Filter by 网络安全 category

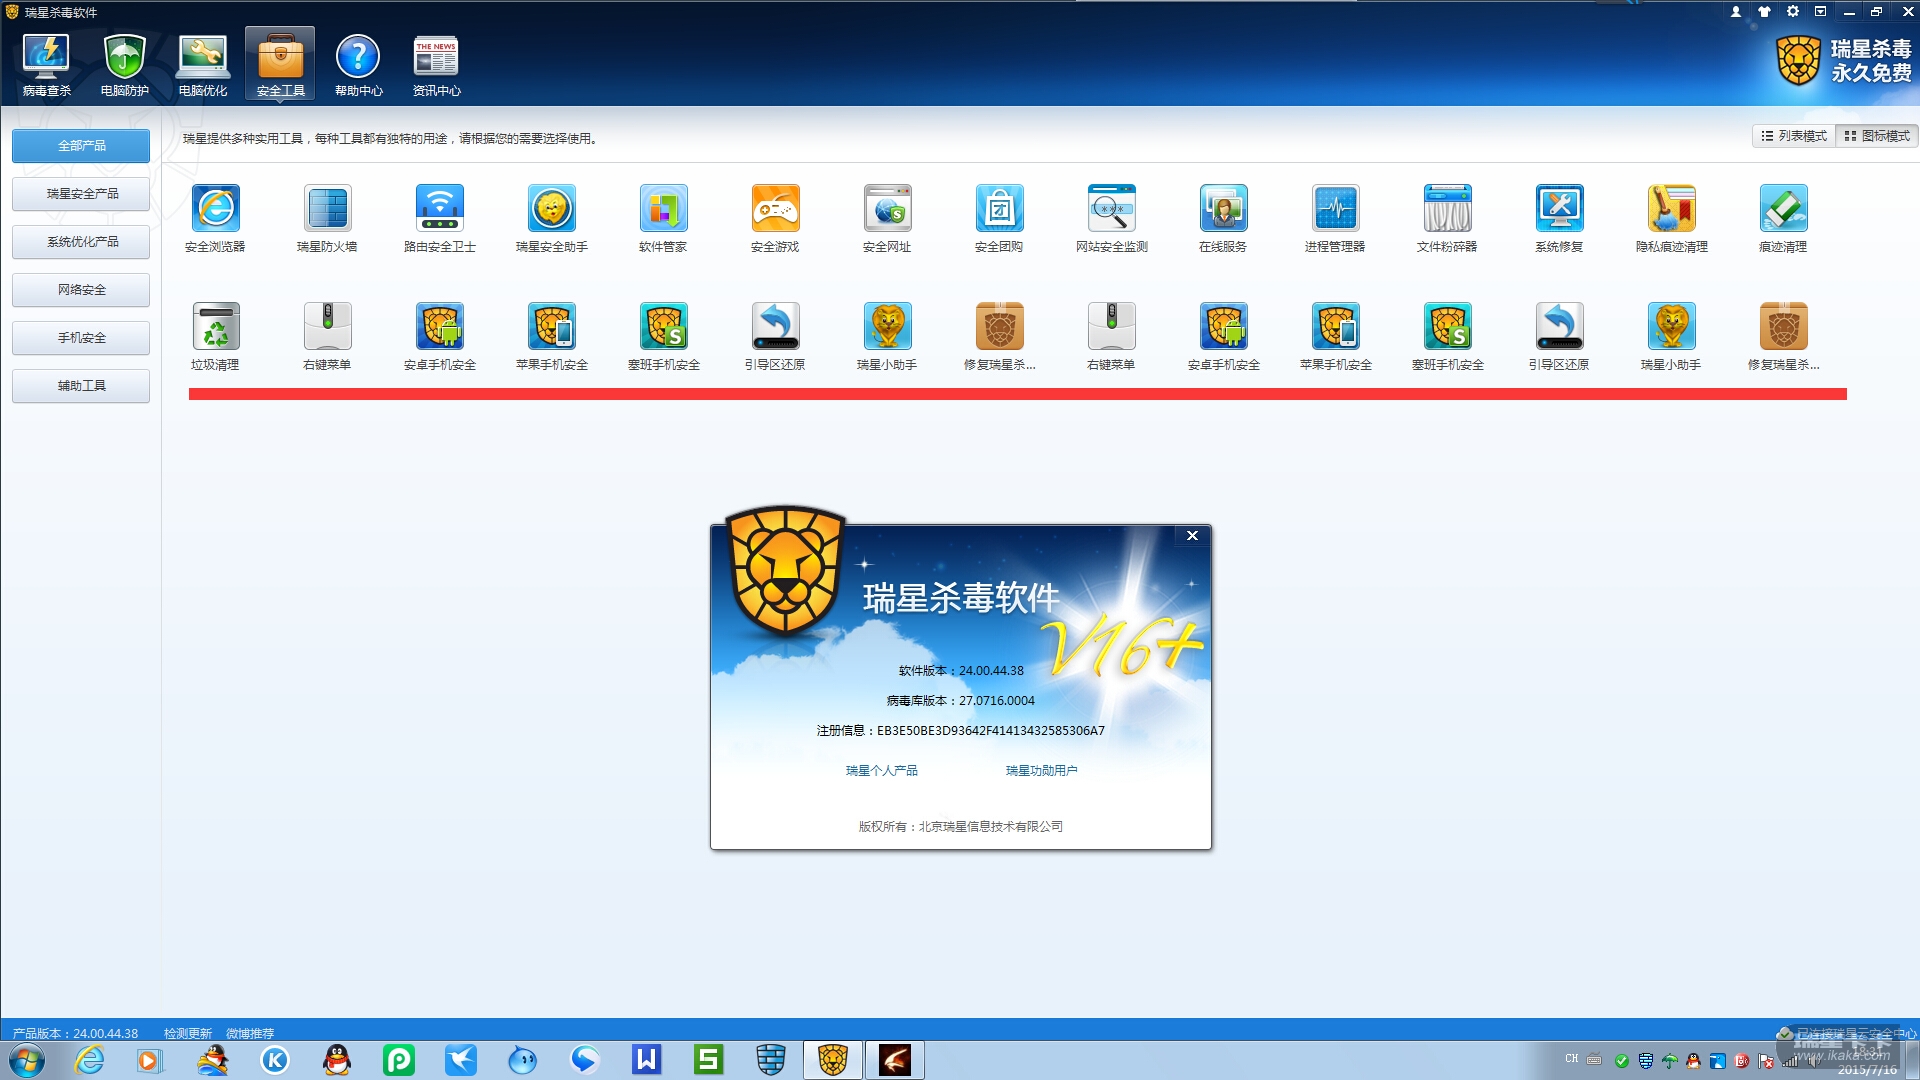click(81, 290)
